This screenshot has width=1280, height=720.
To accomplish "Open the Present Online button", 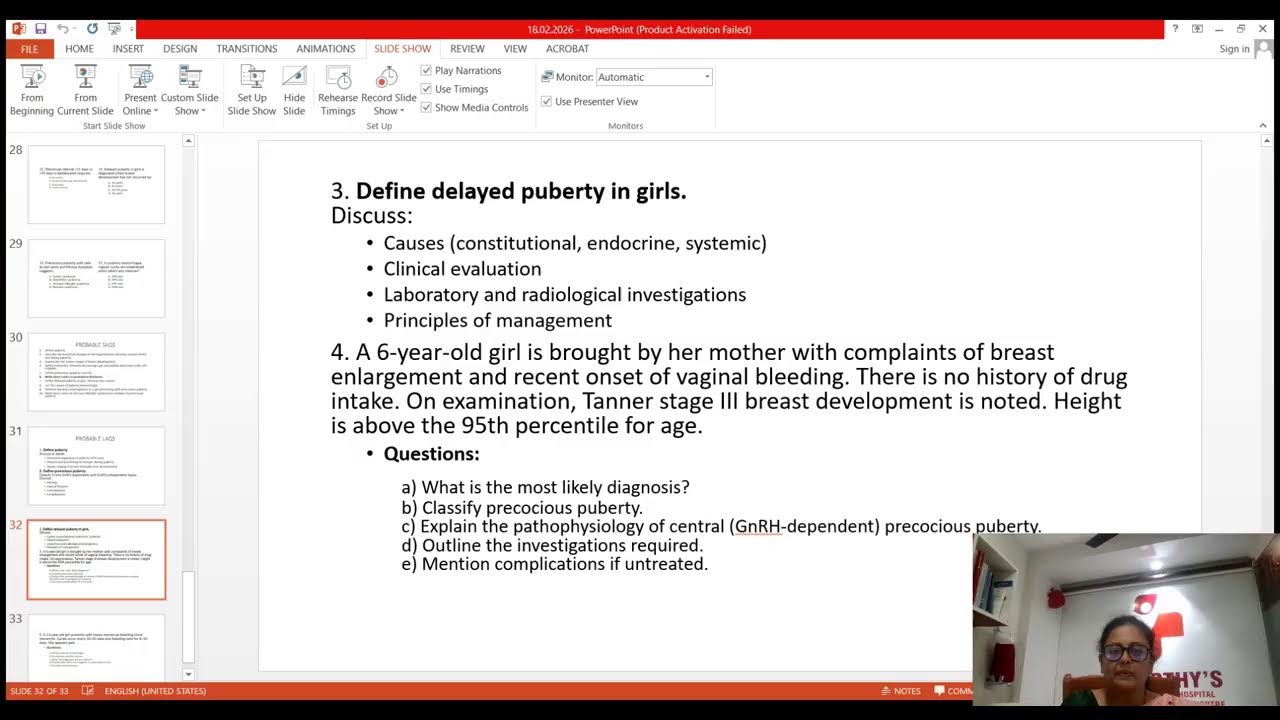I will (x=140, y=90).
